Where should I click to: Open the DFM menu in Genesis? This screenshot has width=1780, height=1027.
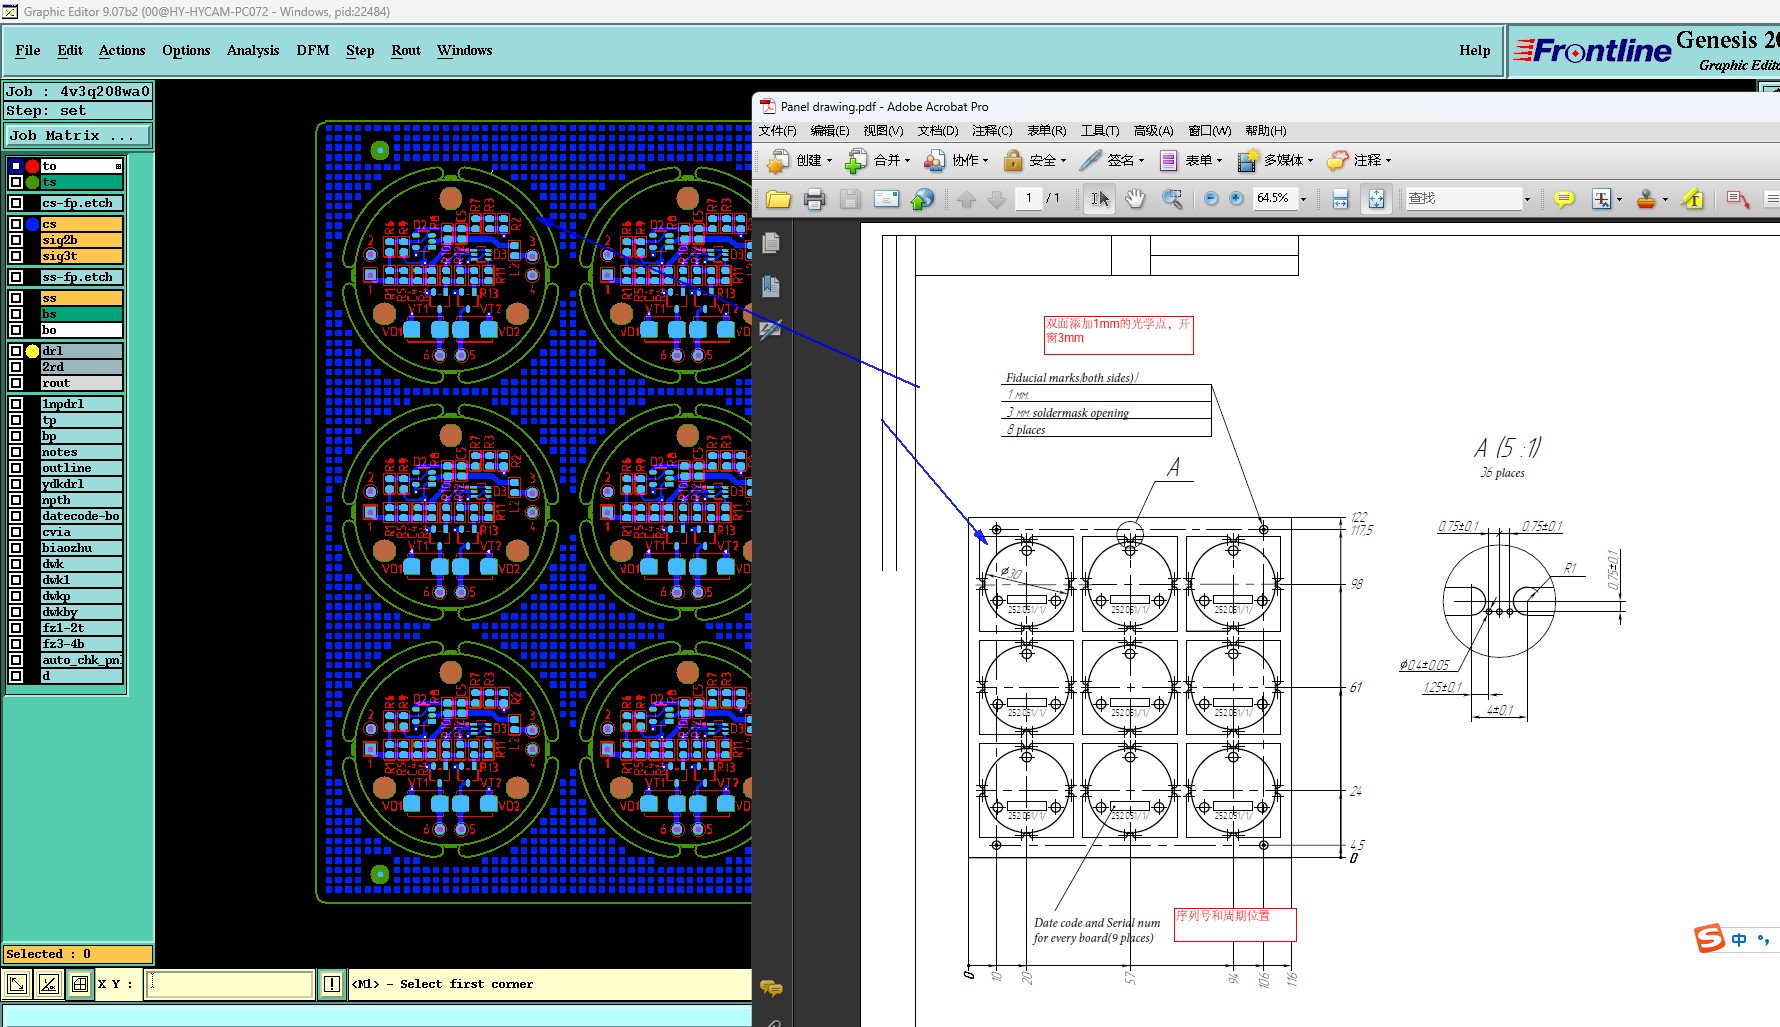(312, 50)
